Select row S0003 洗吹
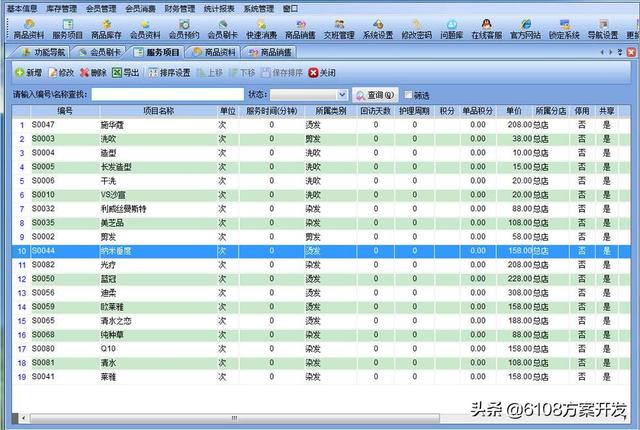 pyautogui.click(x=321, y=139)
